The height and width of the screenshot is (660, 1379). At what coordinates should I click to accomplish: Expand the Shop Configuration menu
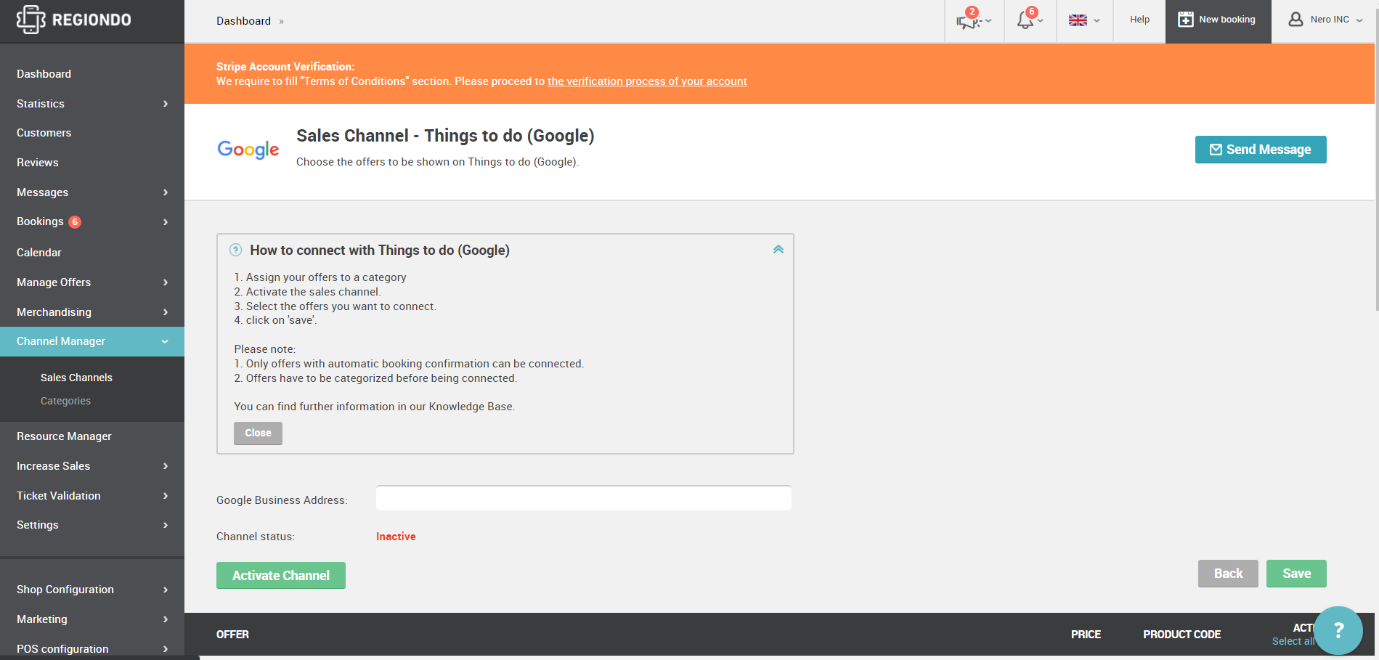(x=92, y=590)
